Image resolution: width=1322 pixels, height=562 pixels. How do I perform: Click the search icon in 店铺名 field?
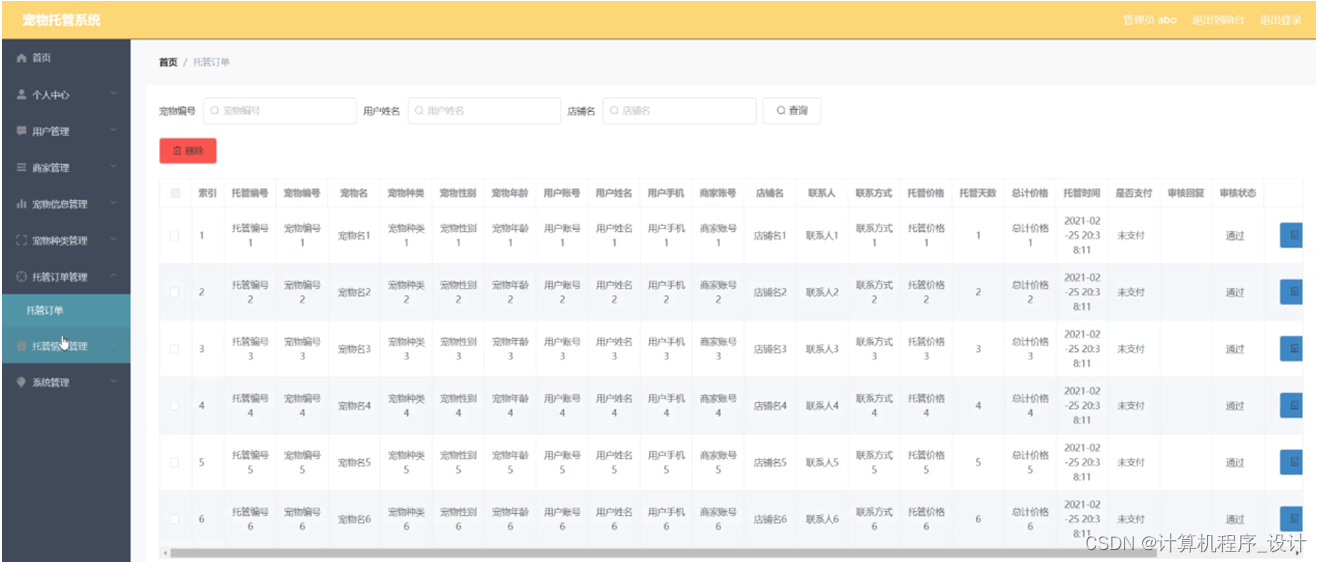coord(614,111)
